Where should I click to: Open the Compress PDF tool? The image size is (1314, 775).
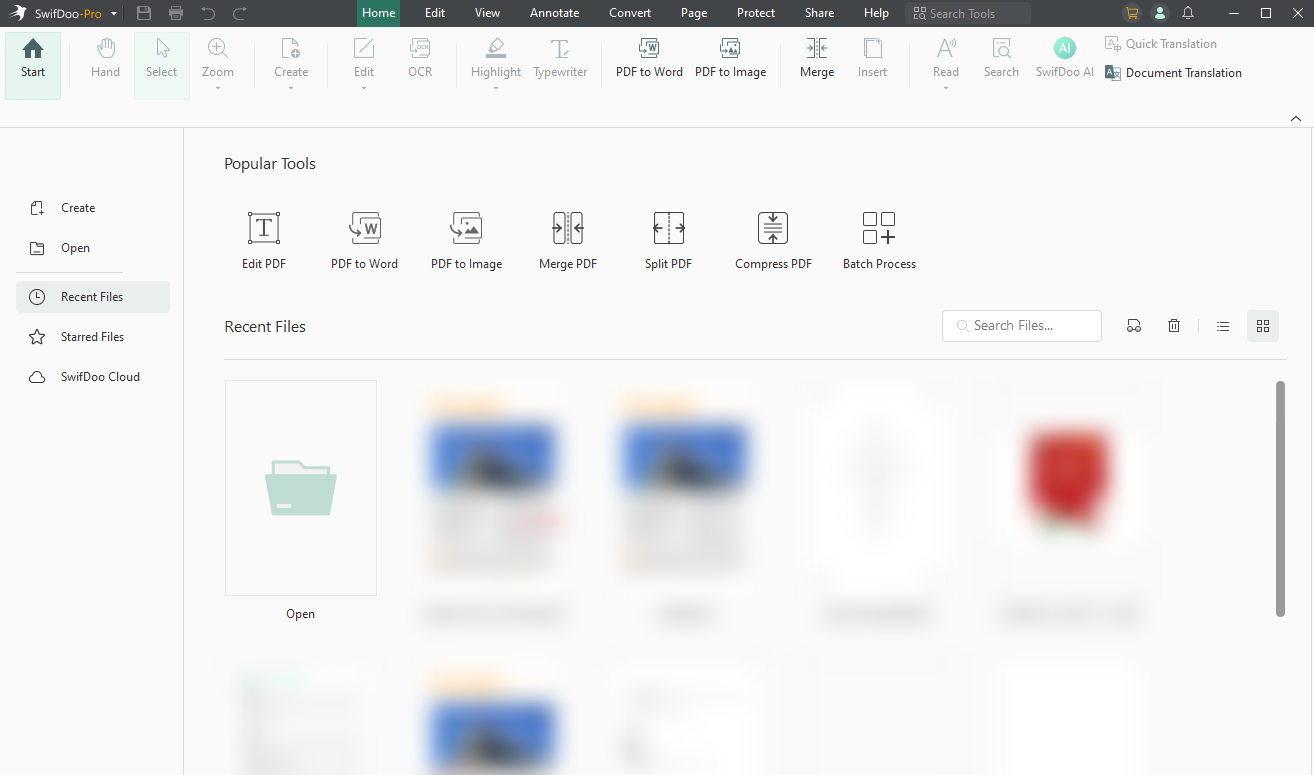[x=772, y=238]
